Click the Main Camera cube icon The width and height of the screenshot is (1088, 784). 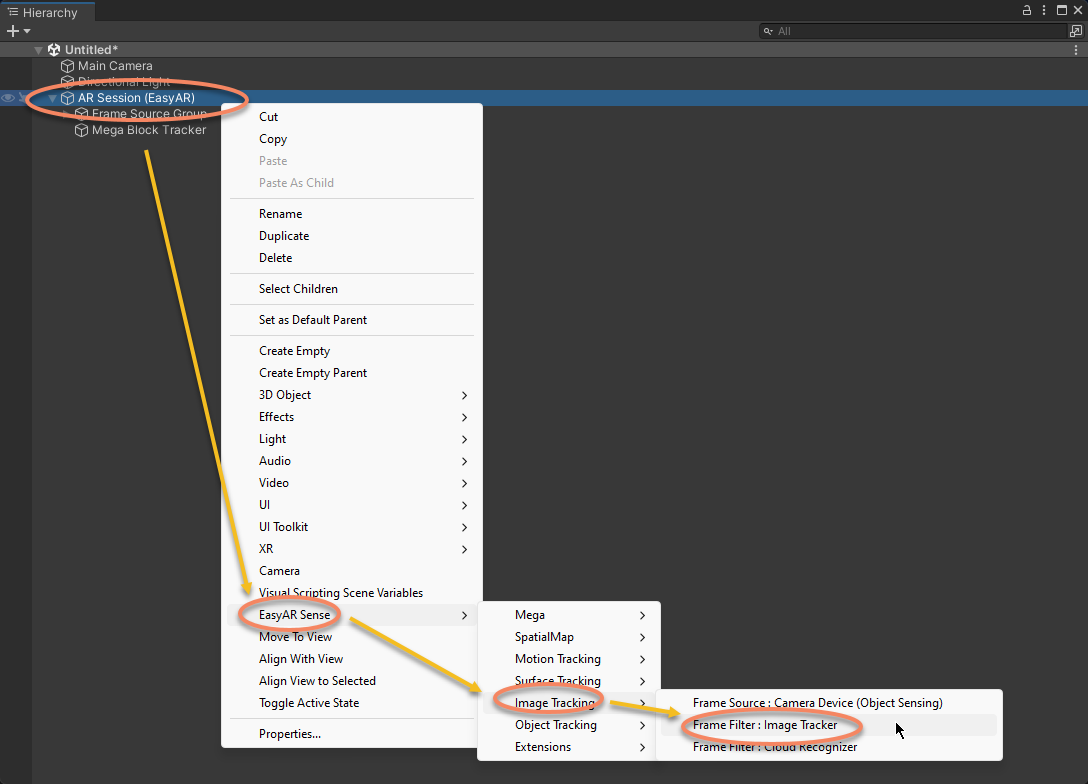(68, 66)
